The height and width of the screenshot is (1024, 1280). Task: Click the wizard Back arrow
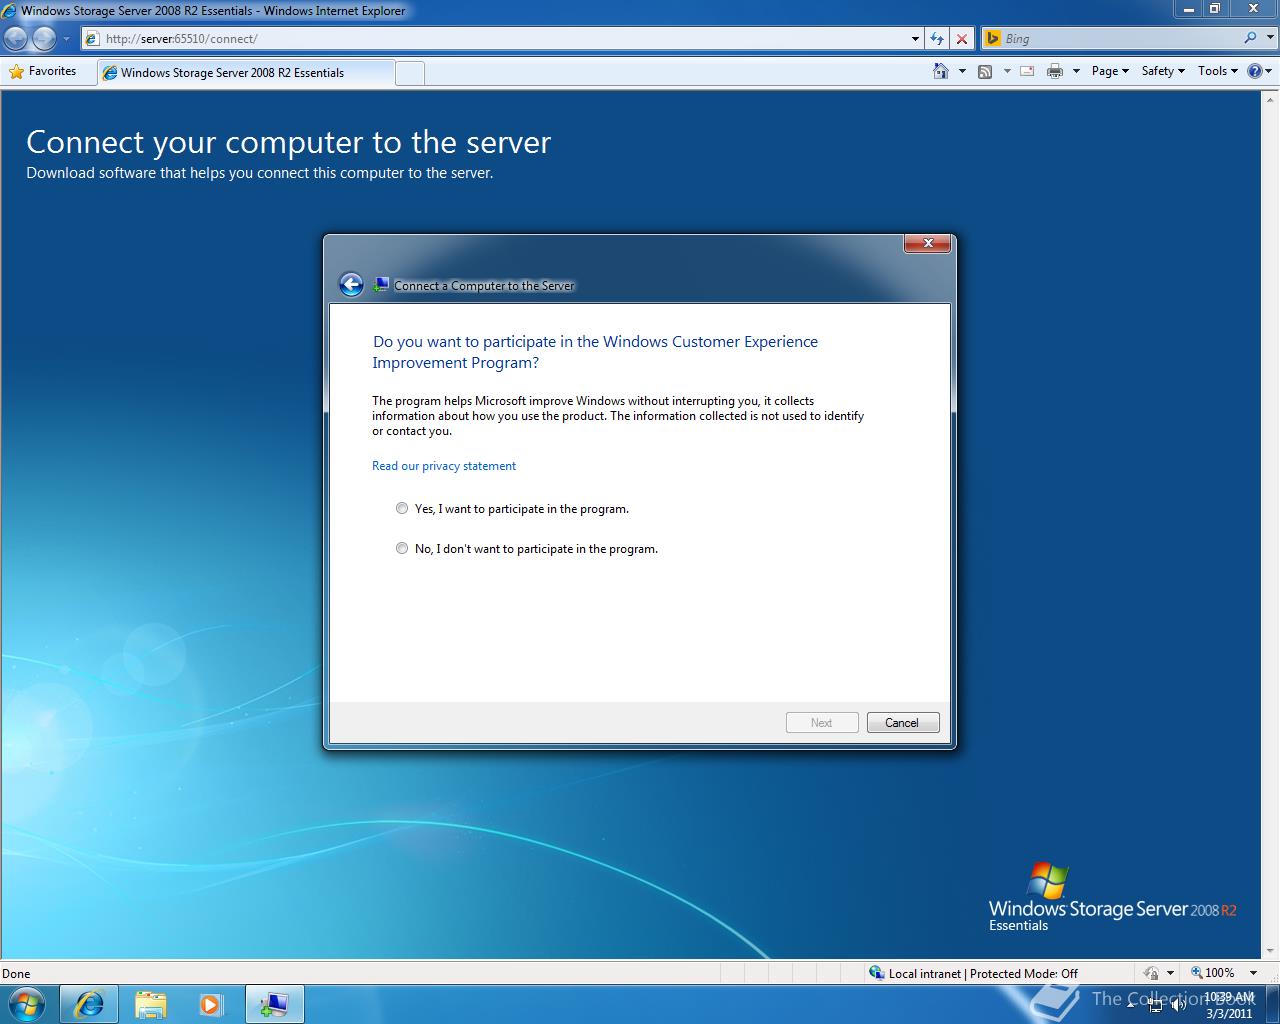pyautogui.click(x=350, y=285)
